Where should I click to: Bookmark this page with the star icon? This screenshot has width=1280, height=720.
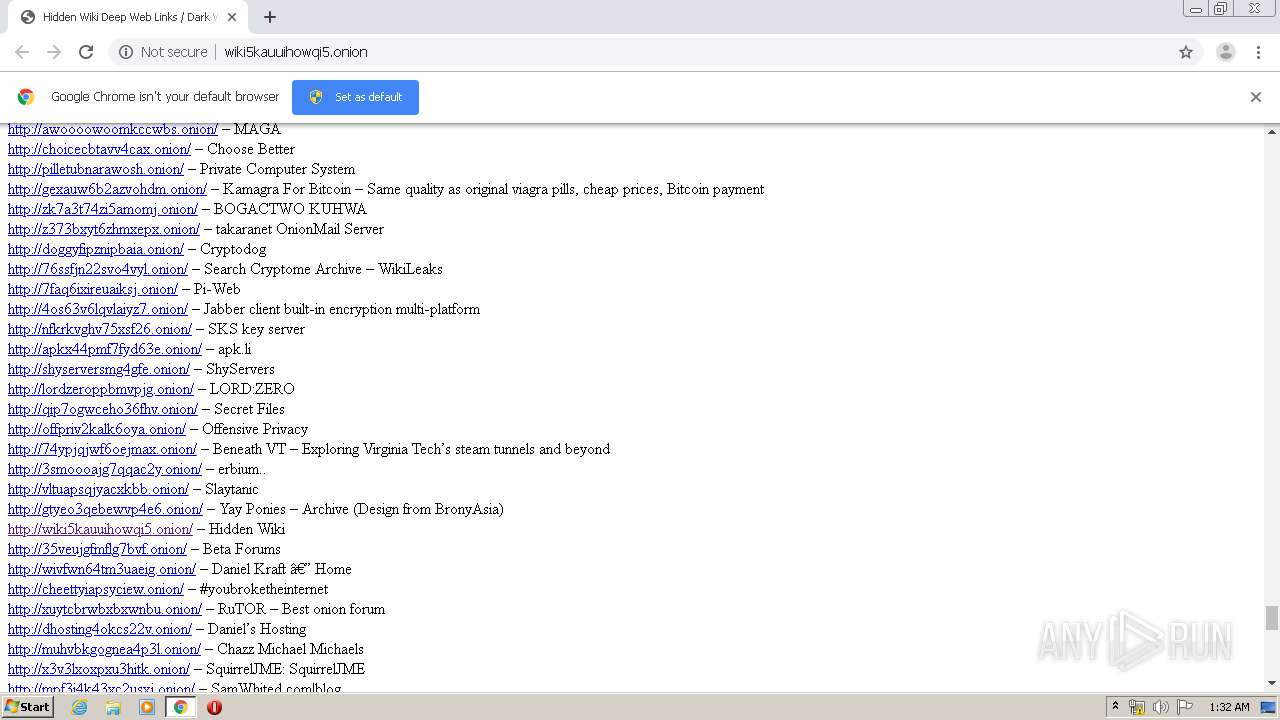[x=1186, y=52]
